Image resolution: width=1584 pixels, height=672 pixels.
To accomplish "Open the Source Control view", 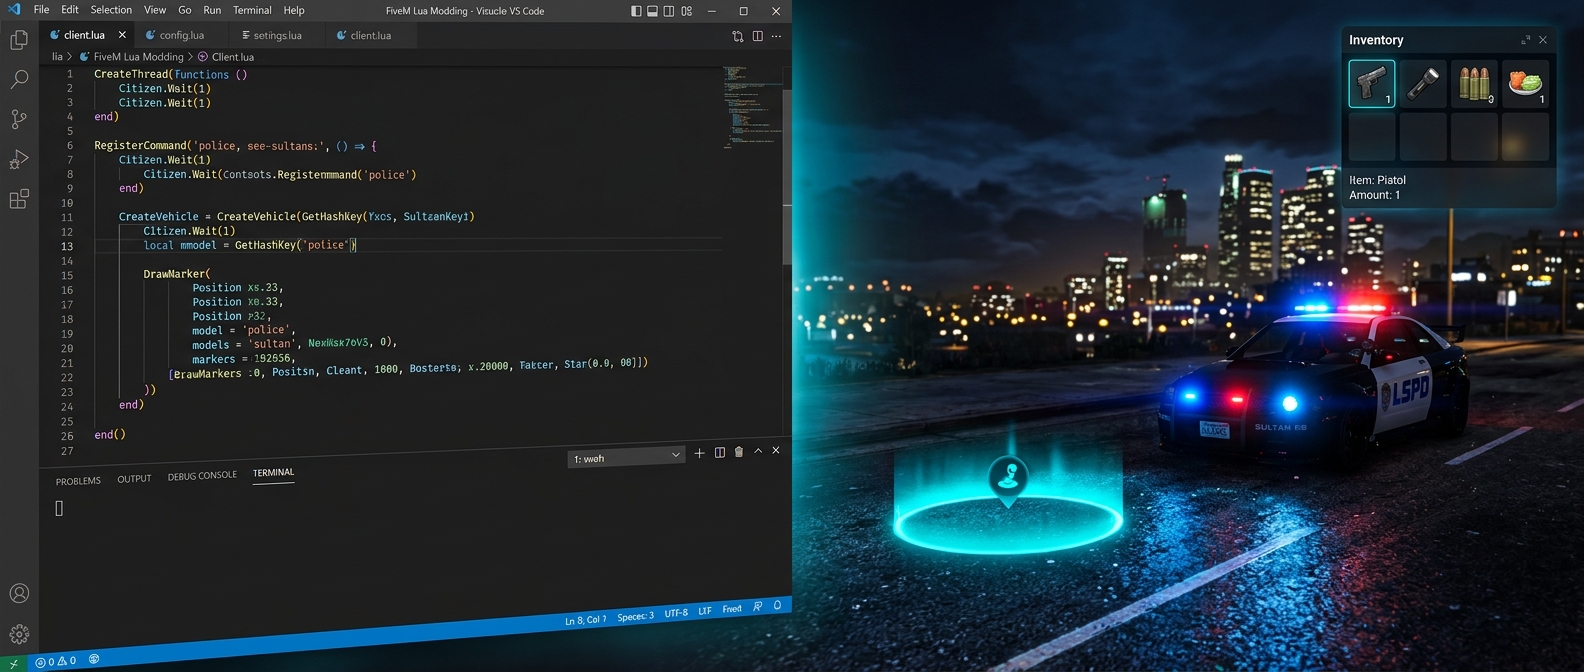I will 19,119.
